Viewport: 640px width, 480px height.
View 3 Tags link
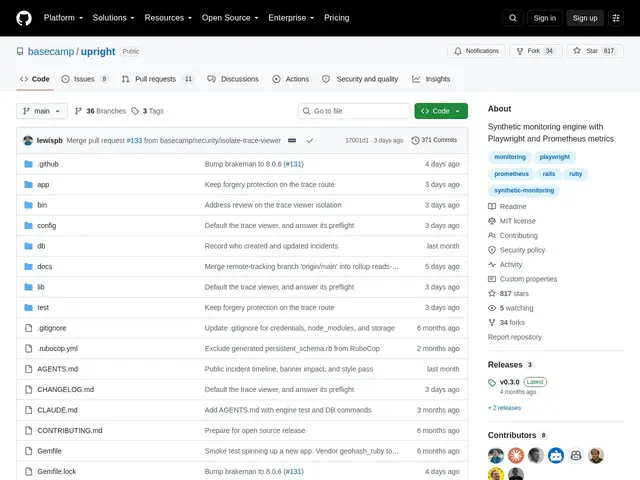coord(147,111)
